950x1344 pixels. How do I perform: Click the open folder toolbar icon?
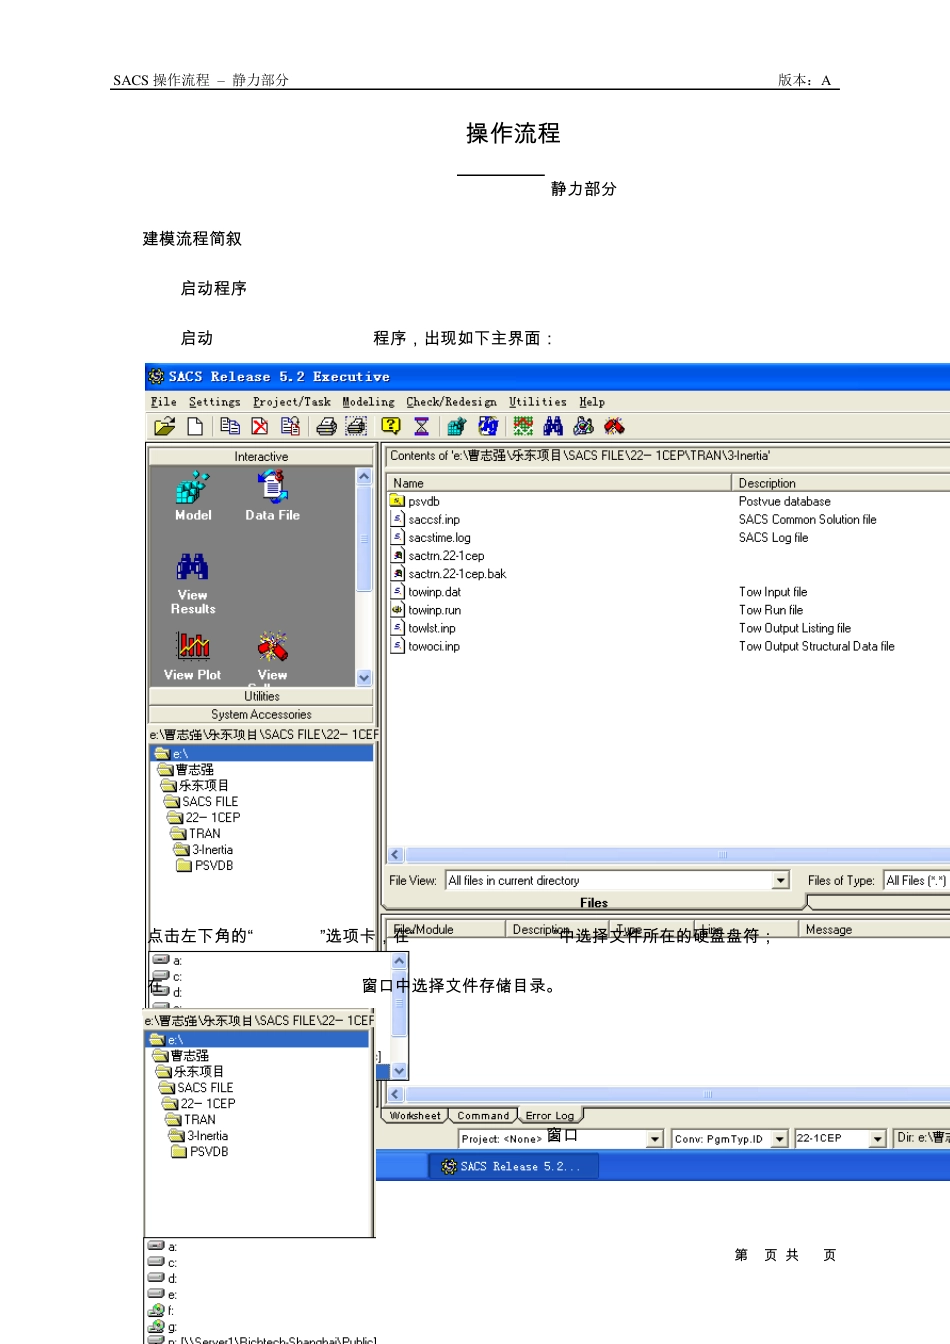pos(165,427)
